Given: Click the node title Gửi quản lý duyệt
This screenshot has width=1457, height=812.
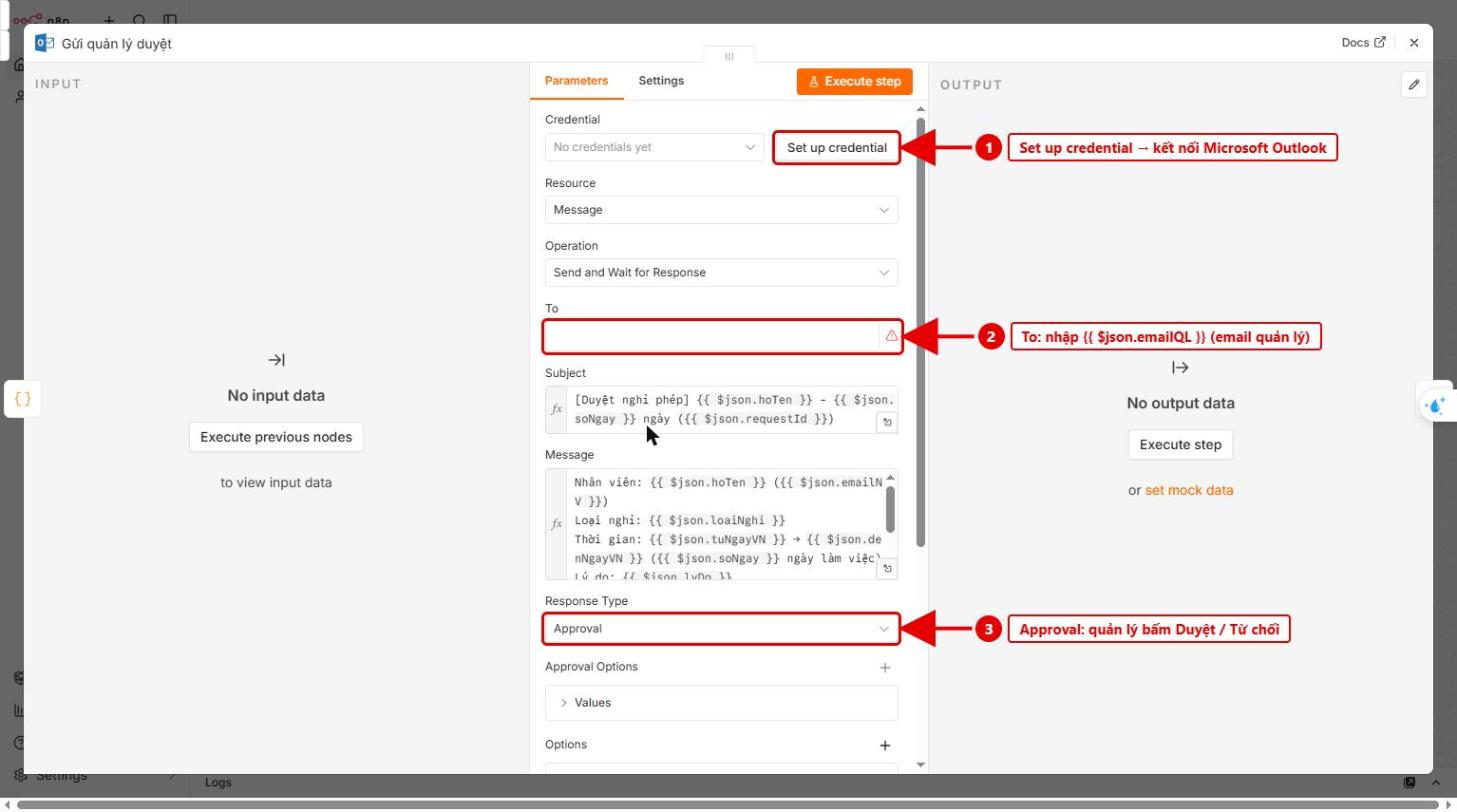Looking at the screenshot, I should [x=117, y=43].
